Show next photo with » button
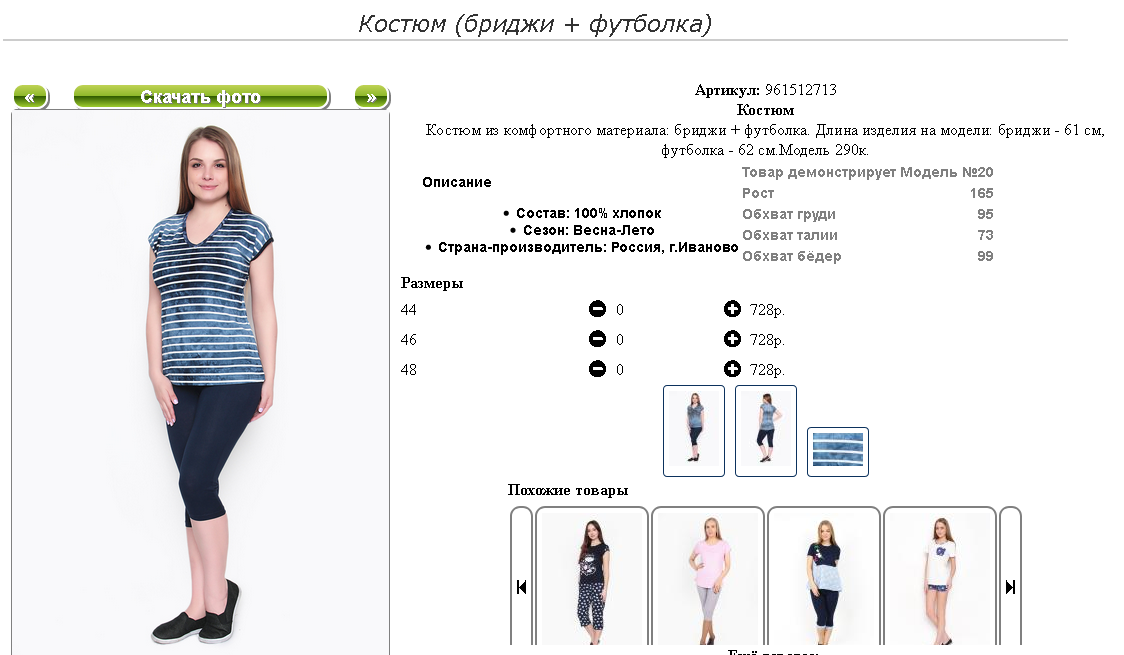Image resolution: width=1124 pixels, height=655 pixels. tap(371, 97)
